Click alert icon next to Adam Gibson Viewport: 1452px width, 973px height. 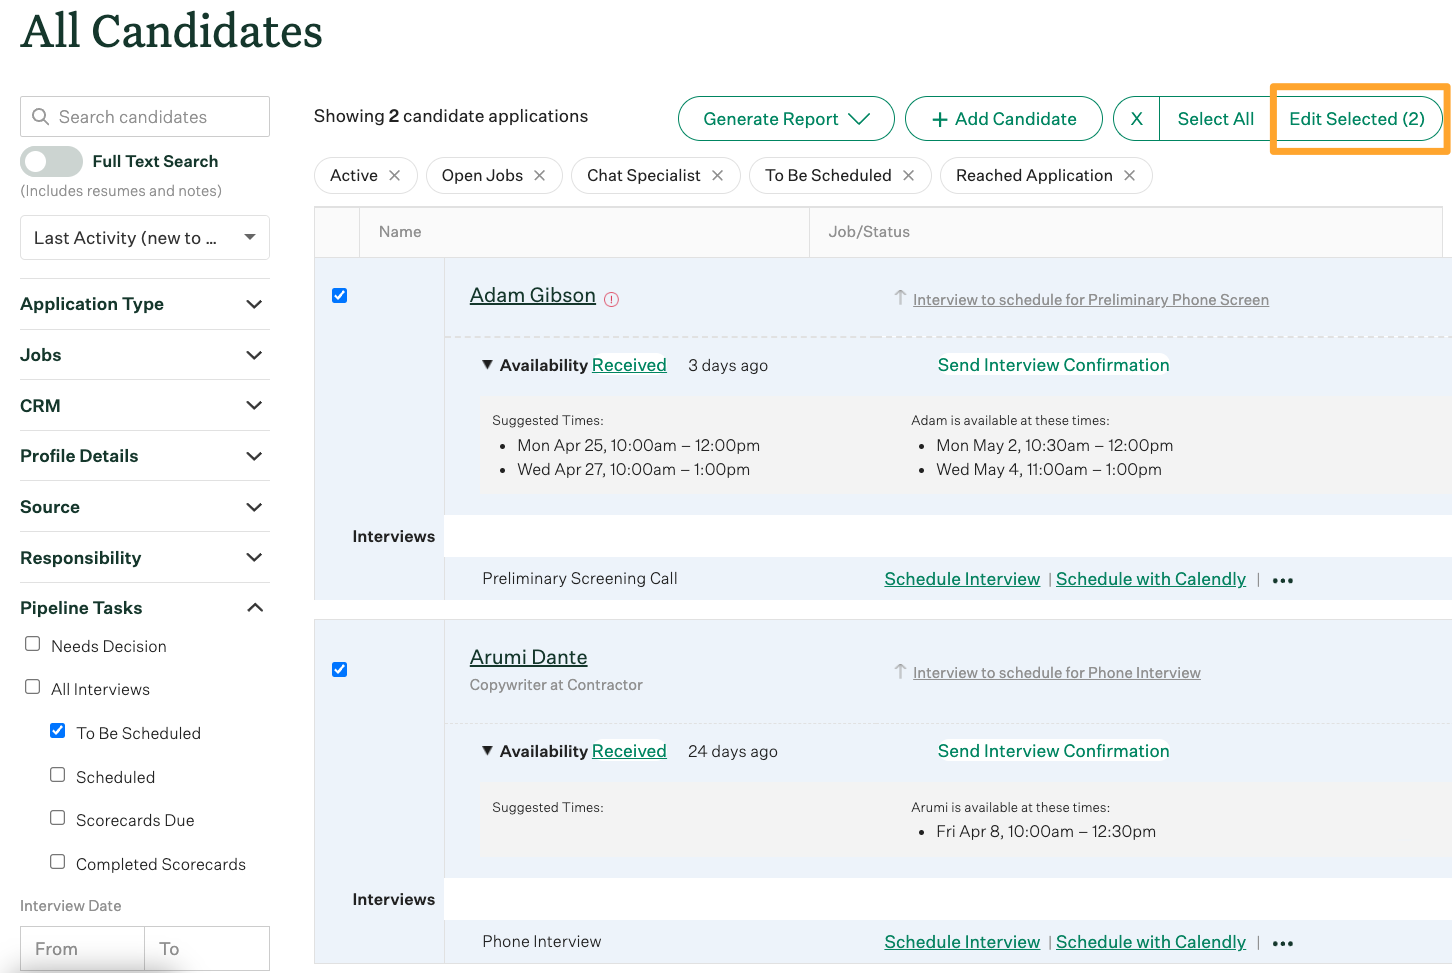(x=612, y=299)
